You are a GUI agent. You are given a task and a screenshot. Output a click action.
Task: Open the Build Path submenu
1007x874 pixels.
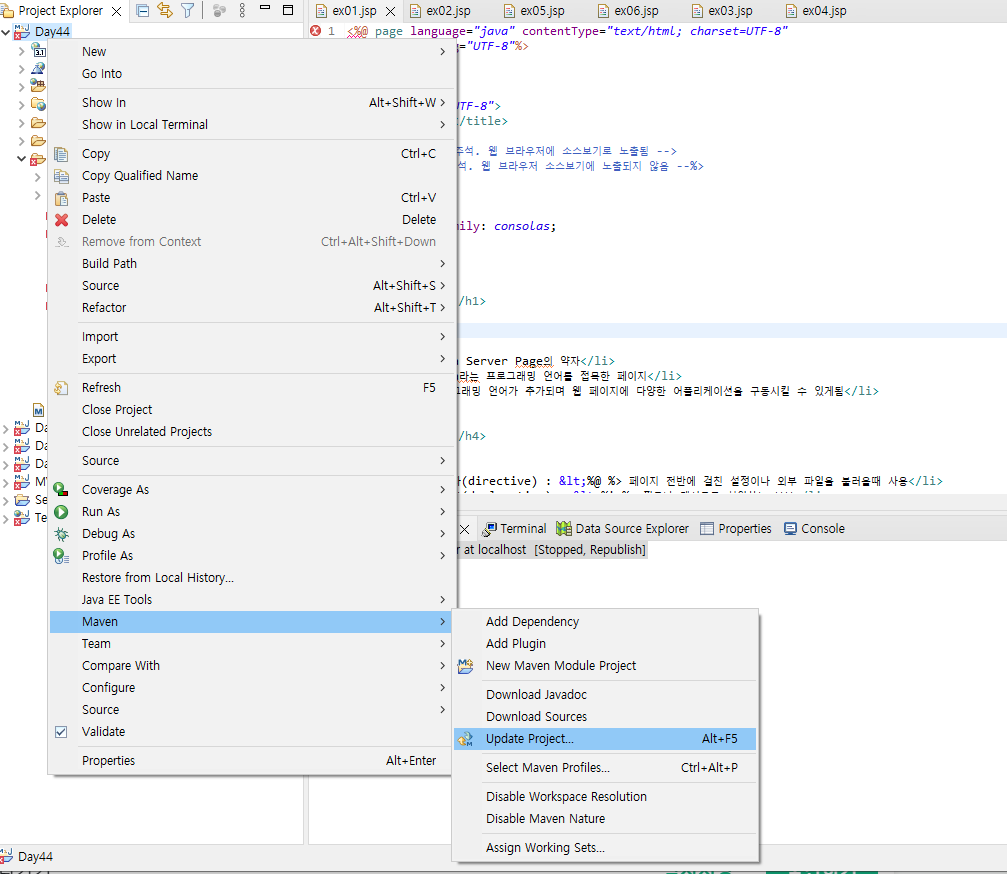(x=252, y=264)
